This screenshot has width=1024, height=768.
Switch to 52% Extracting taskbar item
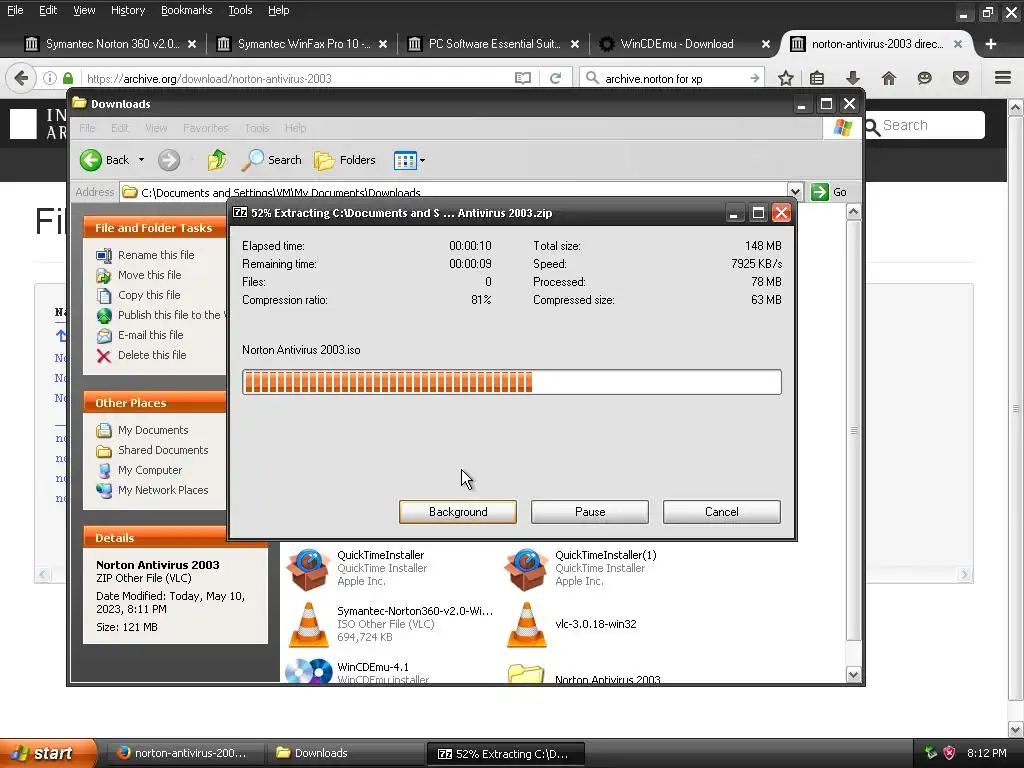click(505, 753)
